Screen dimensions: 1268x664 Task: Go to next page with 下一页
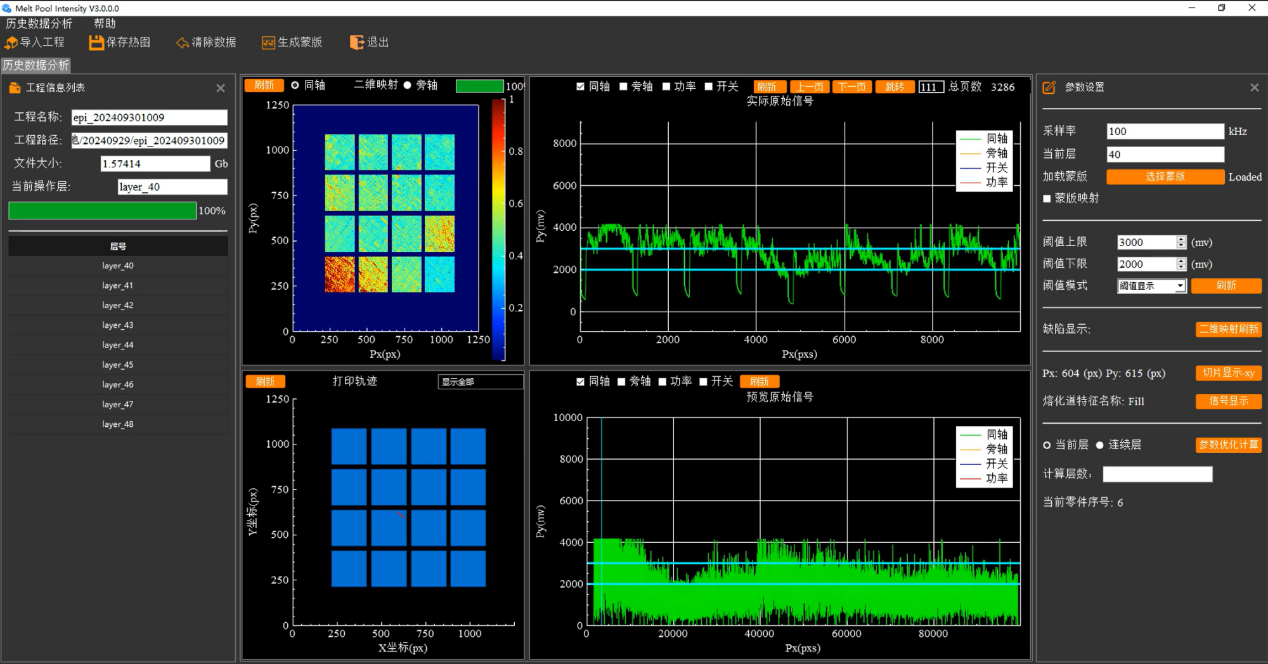(x=851, y=87)
